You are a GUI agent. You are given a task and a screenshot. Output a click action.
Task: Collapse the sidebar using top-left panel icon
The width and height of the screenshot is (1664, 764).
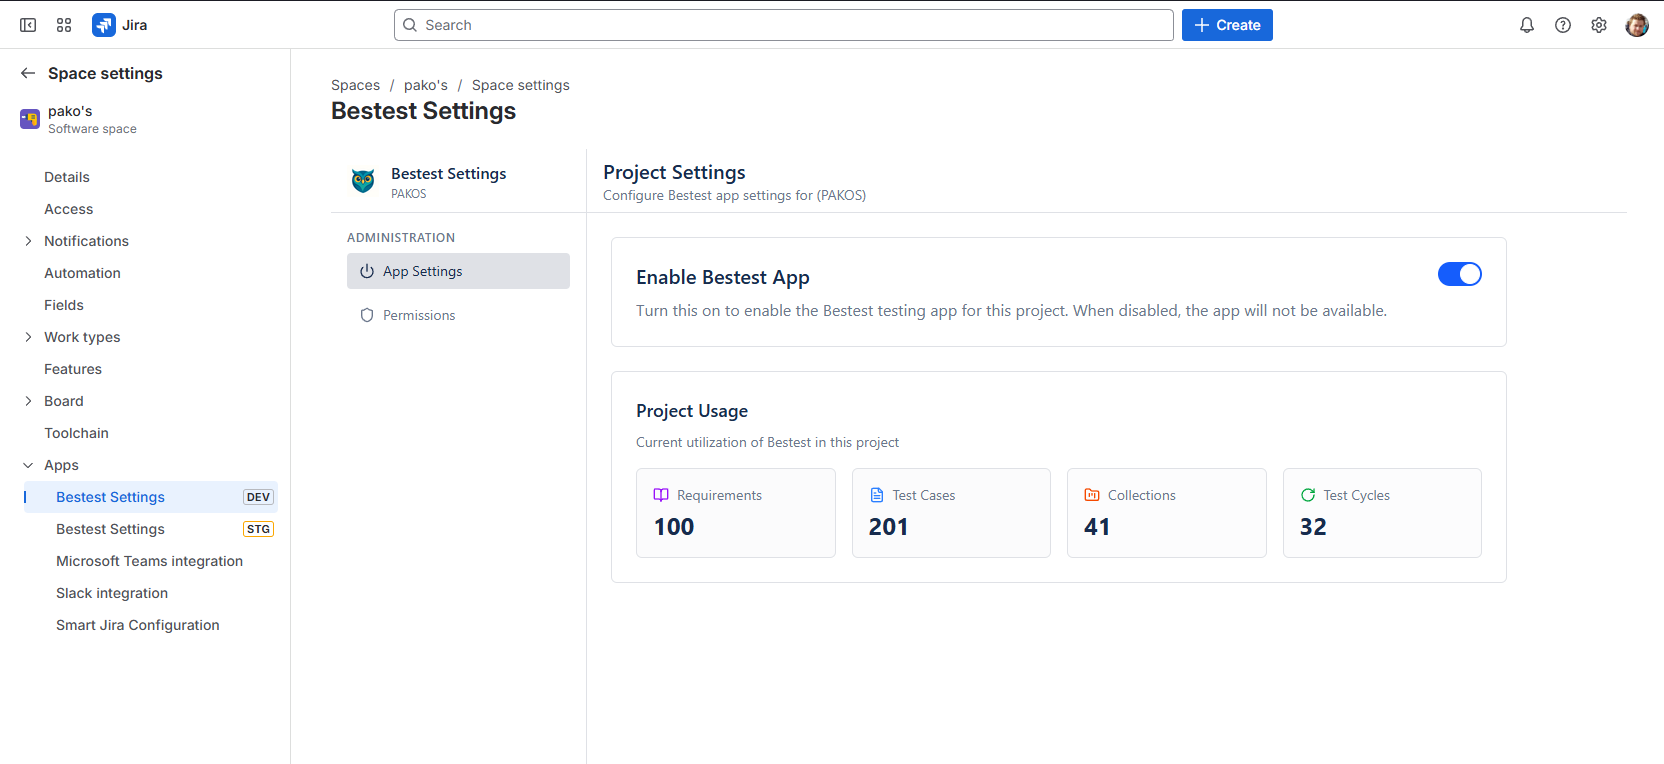(x=28, y=25)
